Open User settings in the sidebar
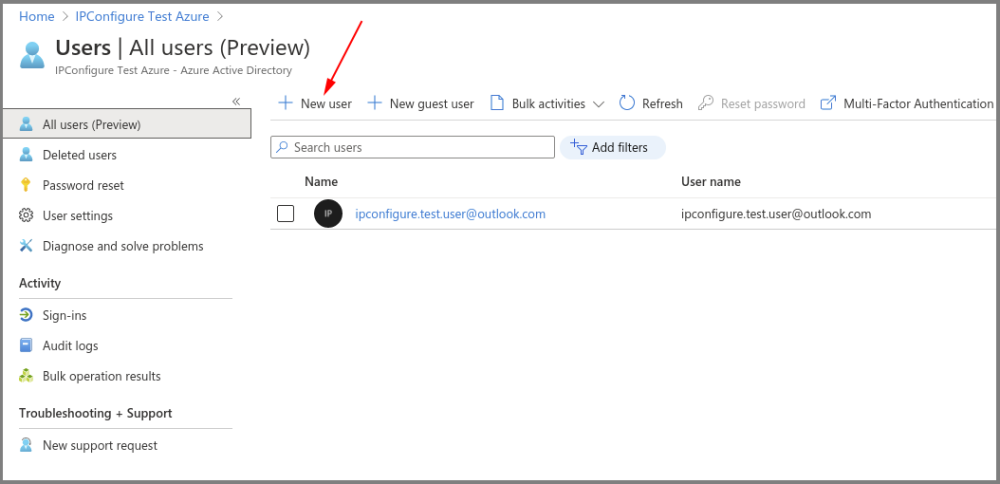The image size is (1000, 484). coord(78,216)
